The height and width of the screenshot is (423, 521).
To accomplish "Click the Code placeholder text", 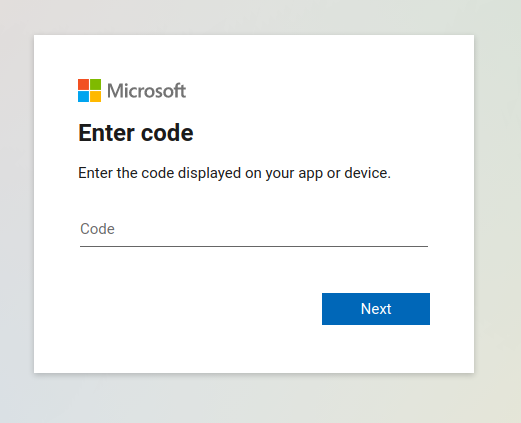I will 97,229.
